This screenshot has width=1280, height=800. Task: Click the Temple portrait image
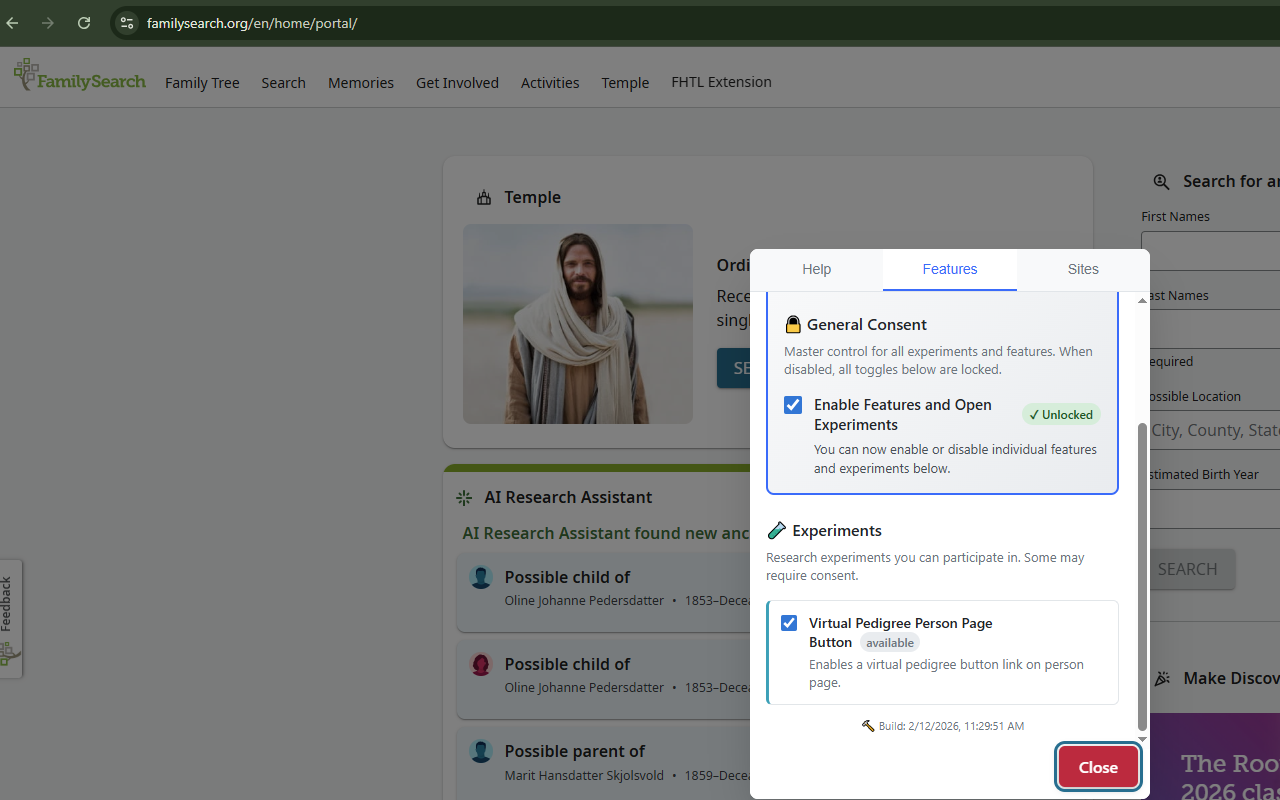[x=578, y=324]
